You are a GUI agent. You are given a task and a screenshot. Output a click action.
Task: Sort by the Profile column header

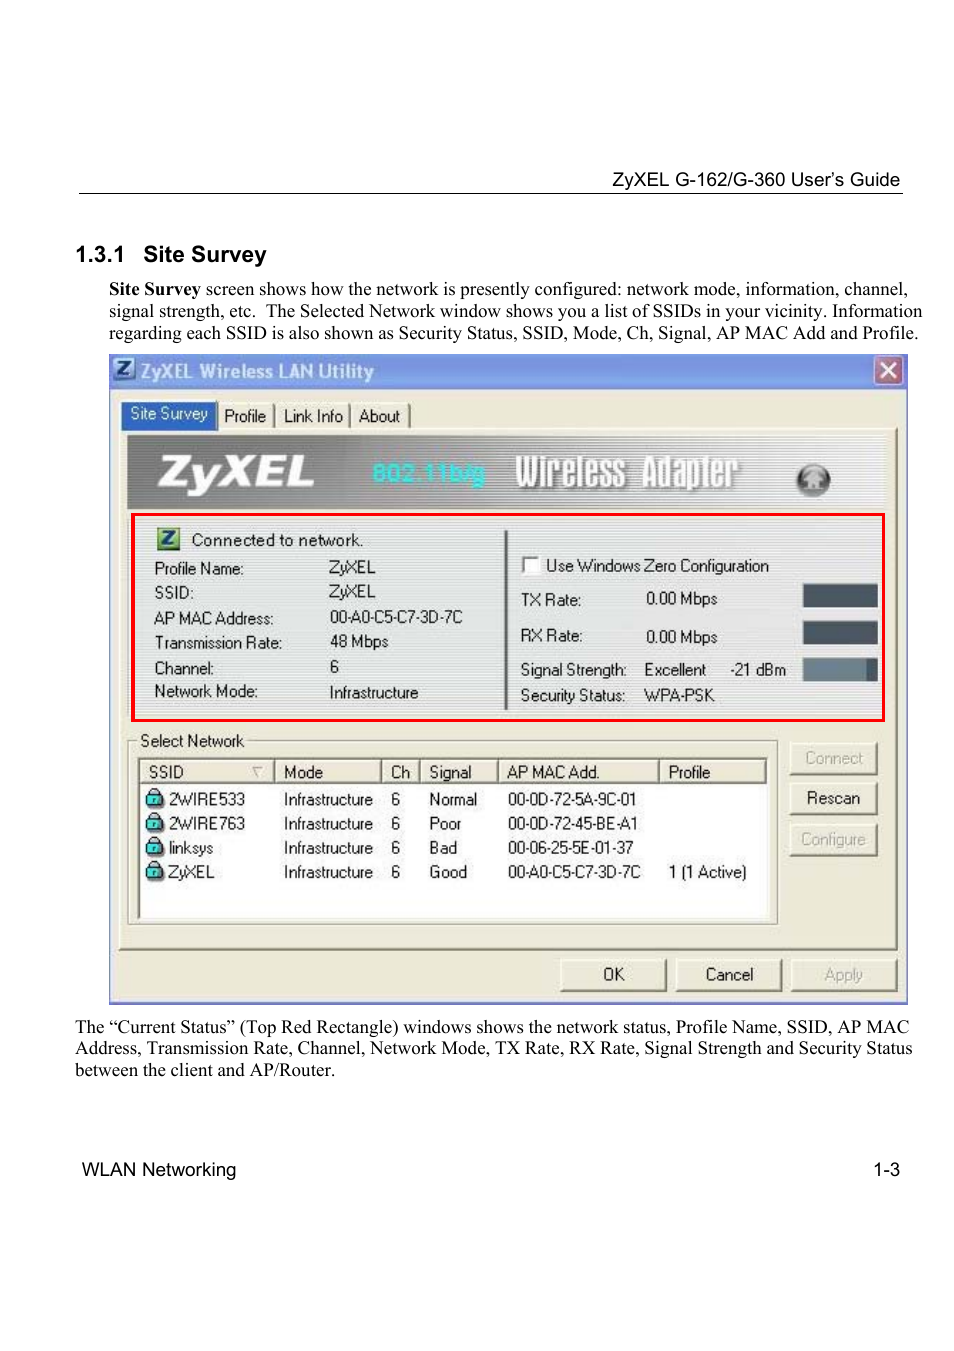tap(712, 771)
